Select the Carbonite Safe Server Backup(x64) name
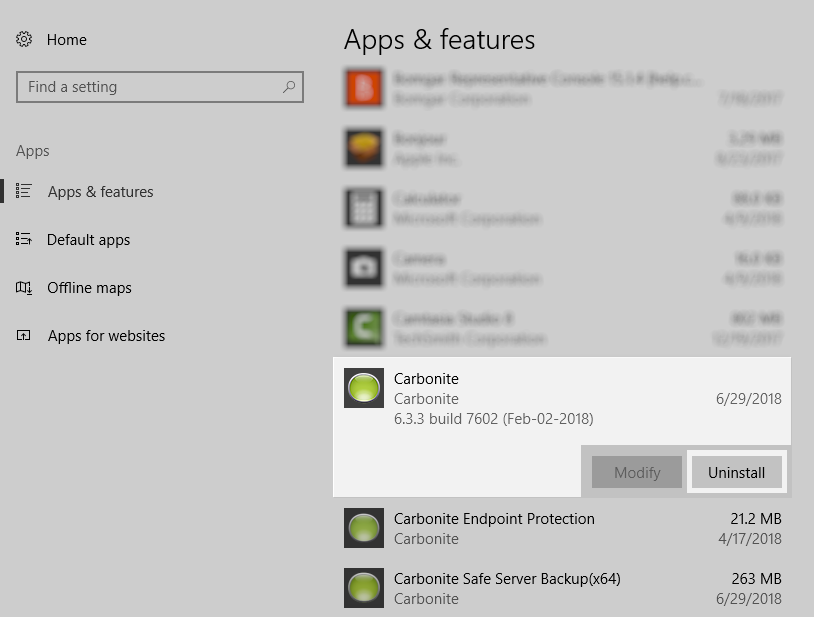Screen dimensions: 814x618 pyautogui.click(x=507, y=579)
